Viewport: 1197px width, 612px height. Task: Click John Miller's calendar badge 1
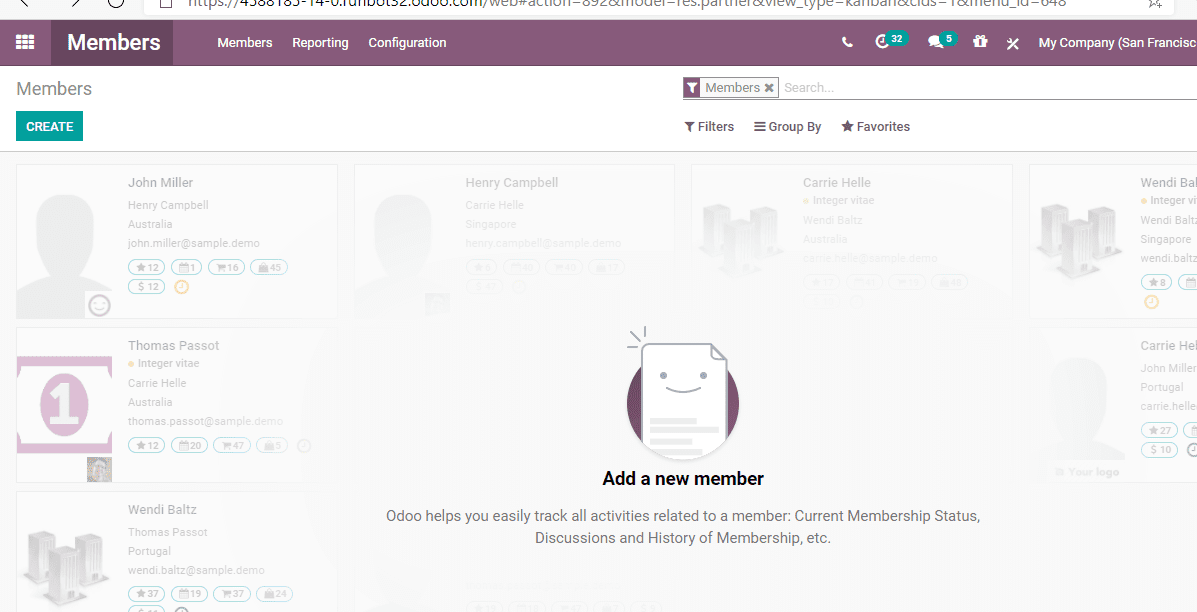point(186,267)
